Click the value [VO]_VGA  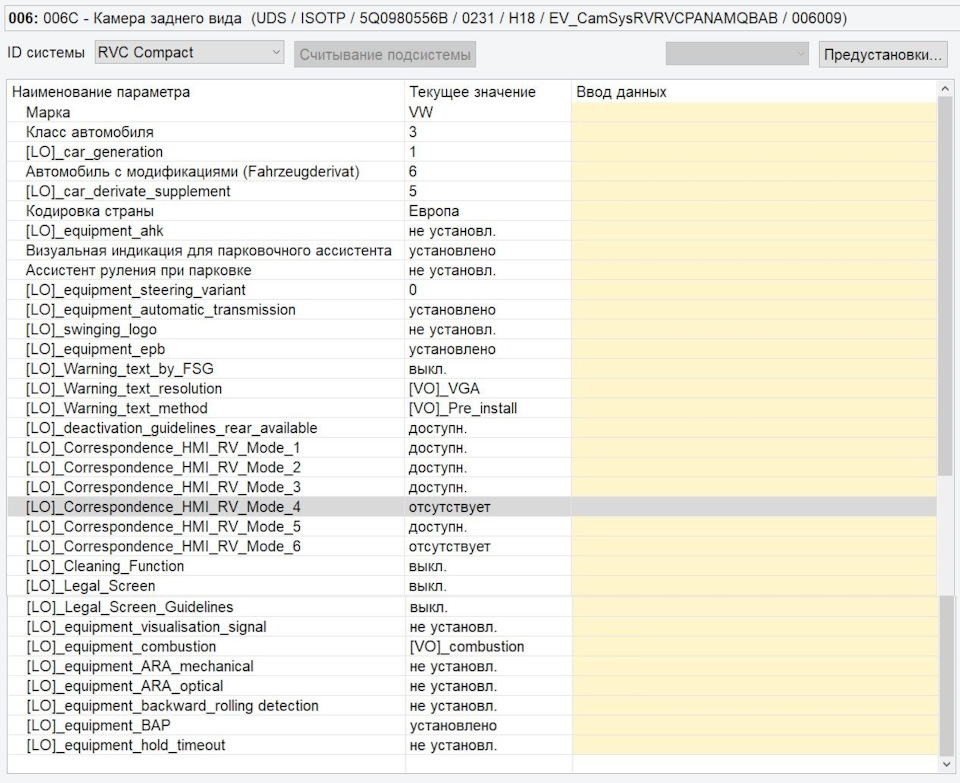coord(444,389)
